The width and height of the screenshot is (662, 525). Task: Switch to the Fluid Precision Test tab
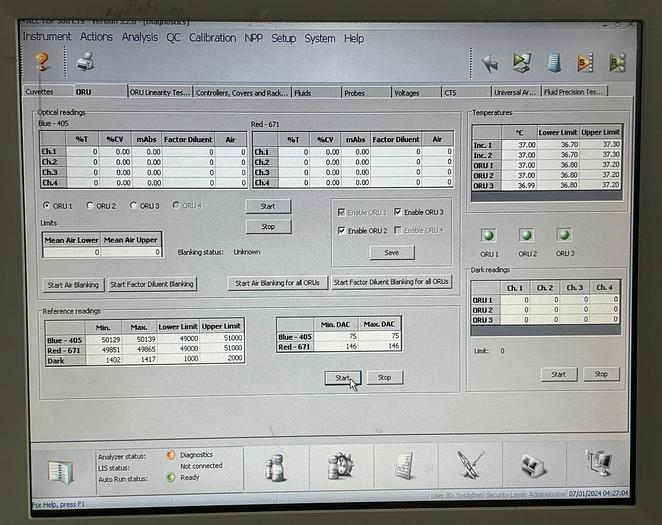(574, 91)
